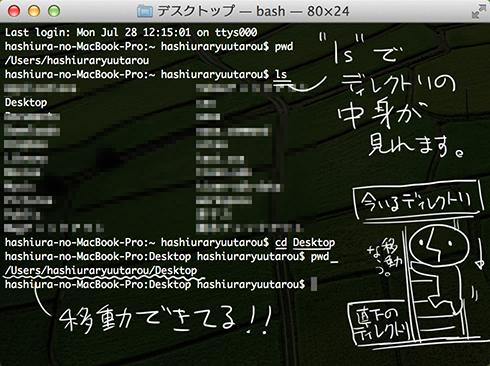Click the handwritten 見れます。 annotation
This screenshot has width=490, height=366.
(416, 146)
